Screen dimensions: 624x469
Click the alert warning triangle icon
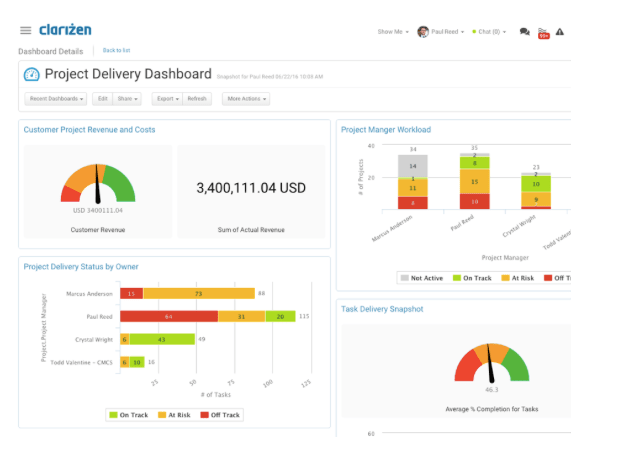560,32
